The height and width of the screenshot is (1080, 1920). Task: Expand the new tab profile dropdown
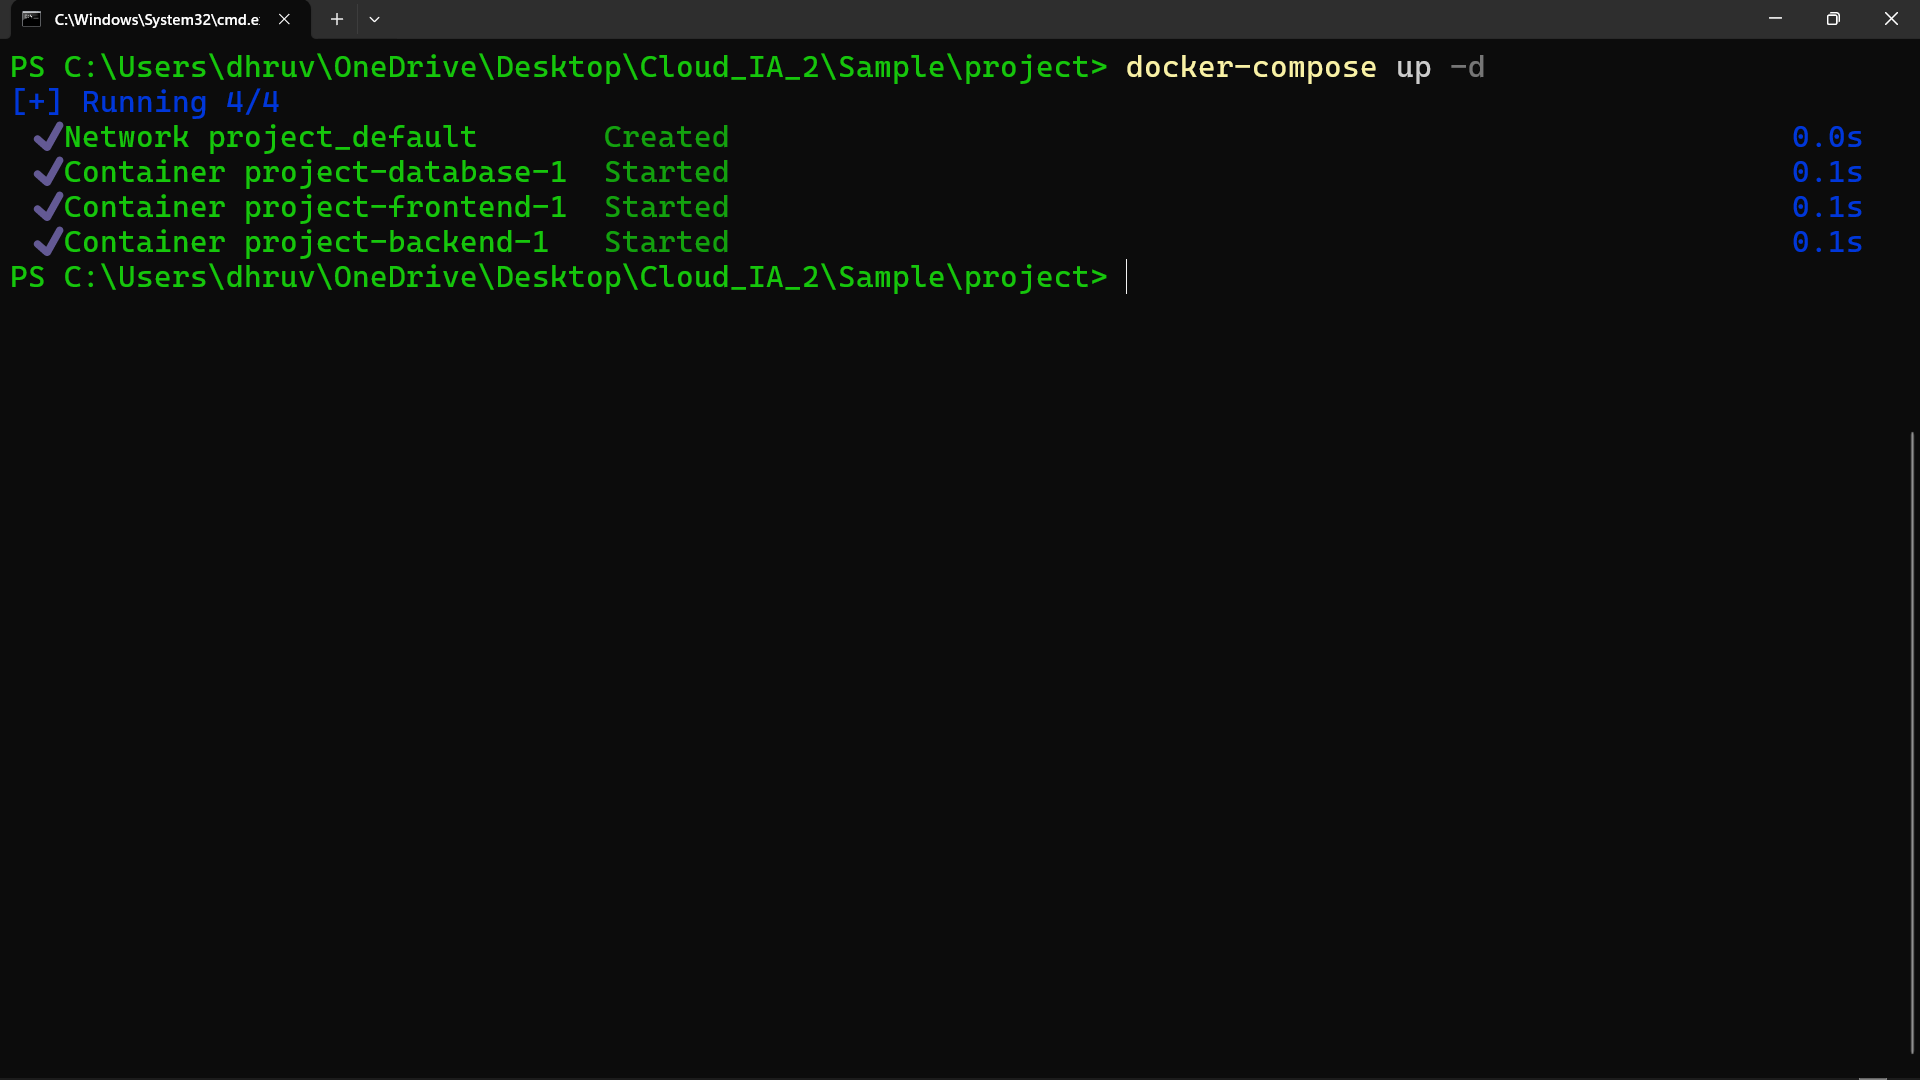tap(374, 19)
